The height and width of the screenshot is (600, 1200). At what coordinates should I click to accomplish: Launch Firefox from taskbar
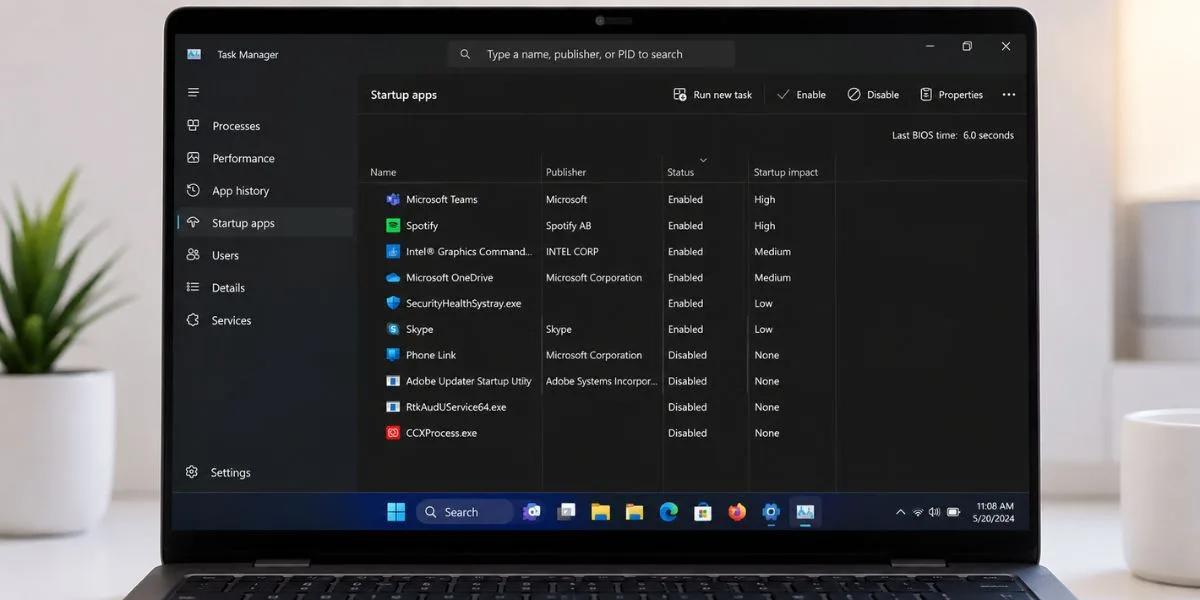click(737, 512)
